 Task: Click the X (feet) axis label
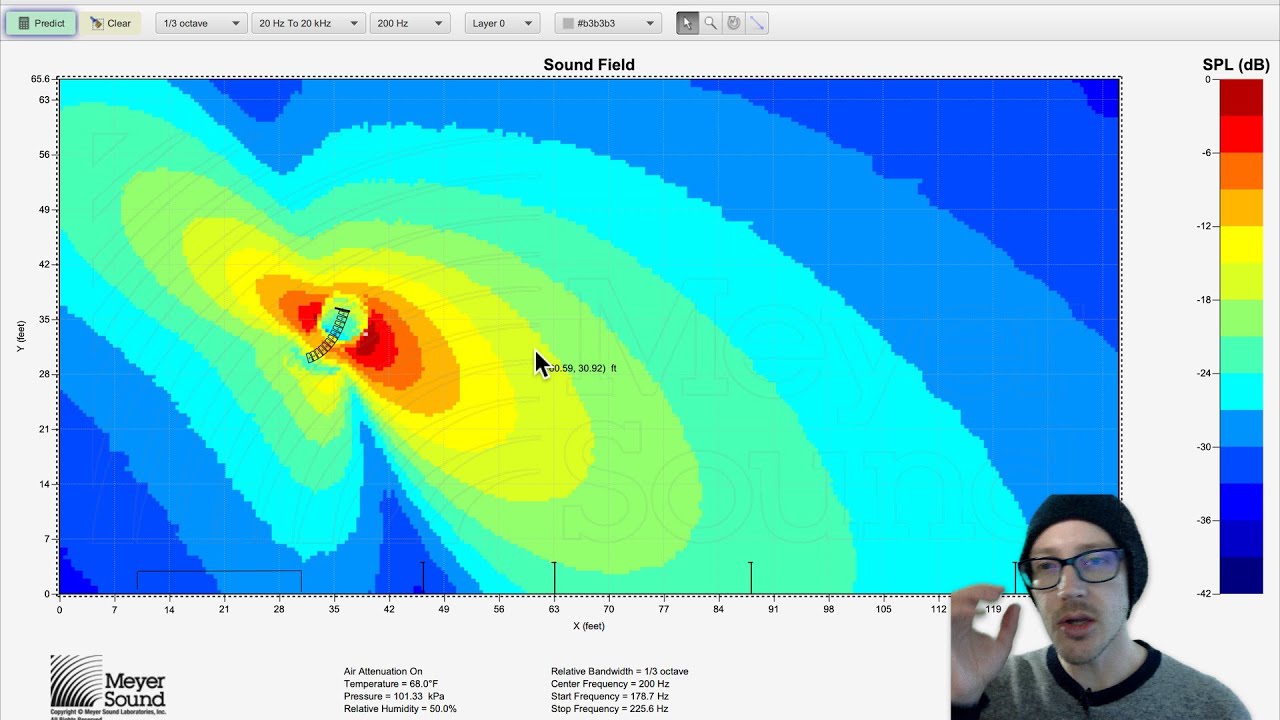pyautogui.click(x=589, y=626)
